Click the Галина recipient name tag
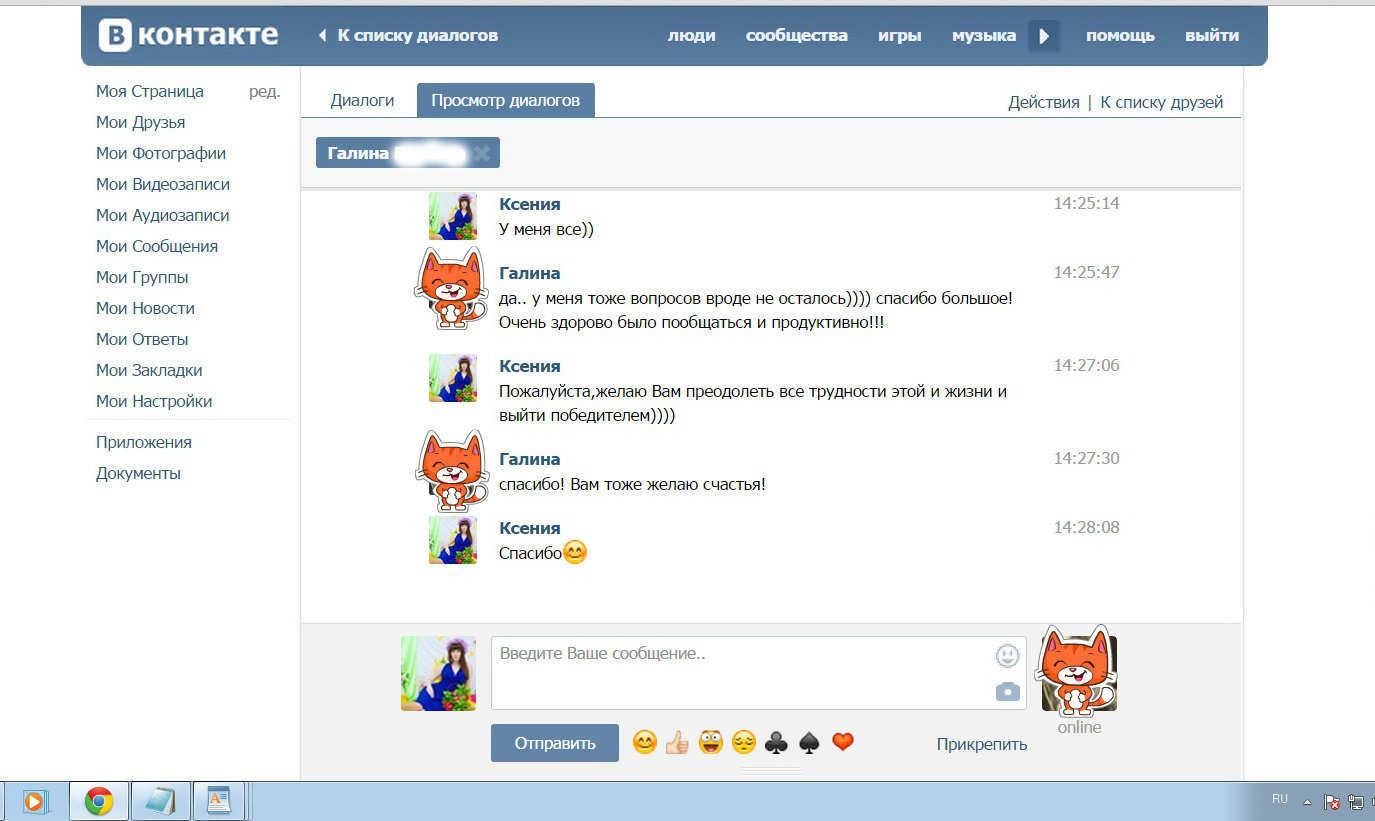This screenshot has height=821, width=1375. tap(408, 153)
